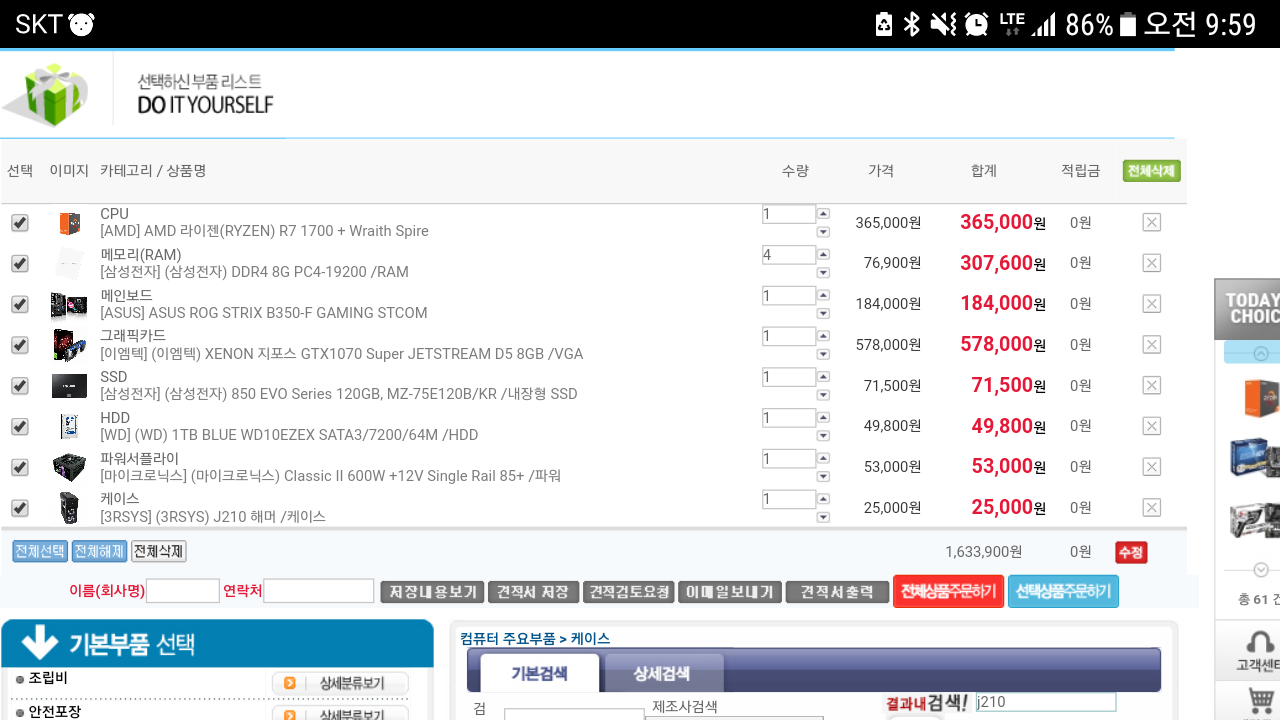Open the Samsung 850 EVO SSD thumbnail
Screen dimensions: 1280x720
tap(69, 386)
